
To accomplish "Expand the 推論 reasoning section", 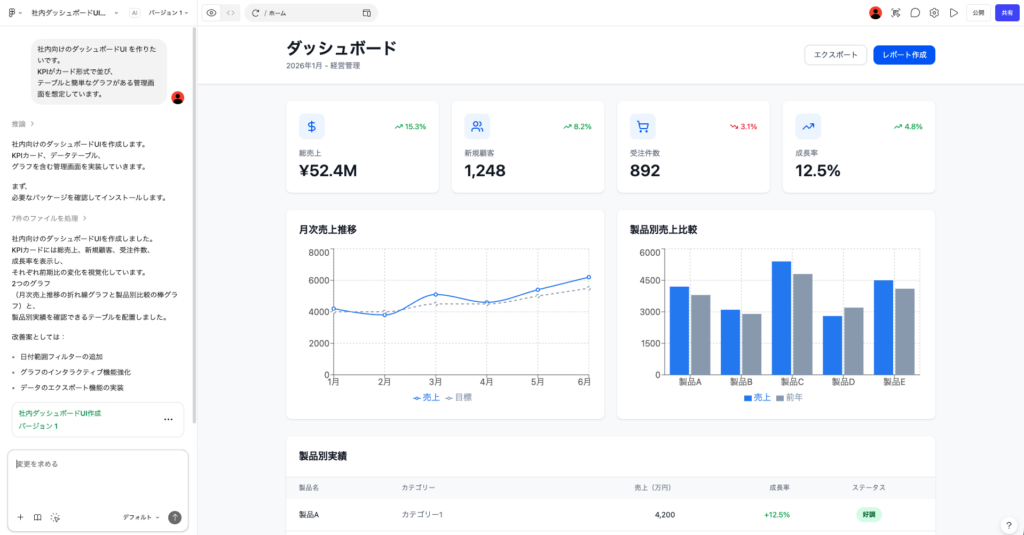I will pos(23,124).
